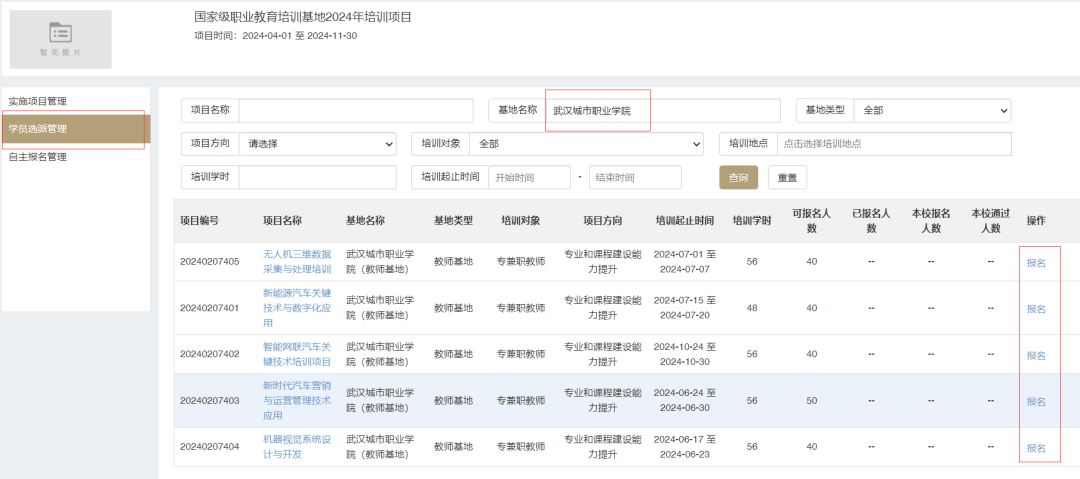Click 报名 for project 20240207401
The image size is (1080, 479).
coord(1036,309)
